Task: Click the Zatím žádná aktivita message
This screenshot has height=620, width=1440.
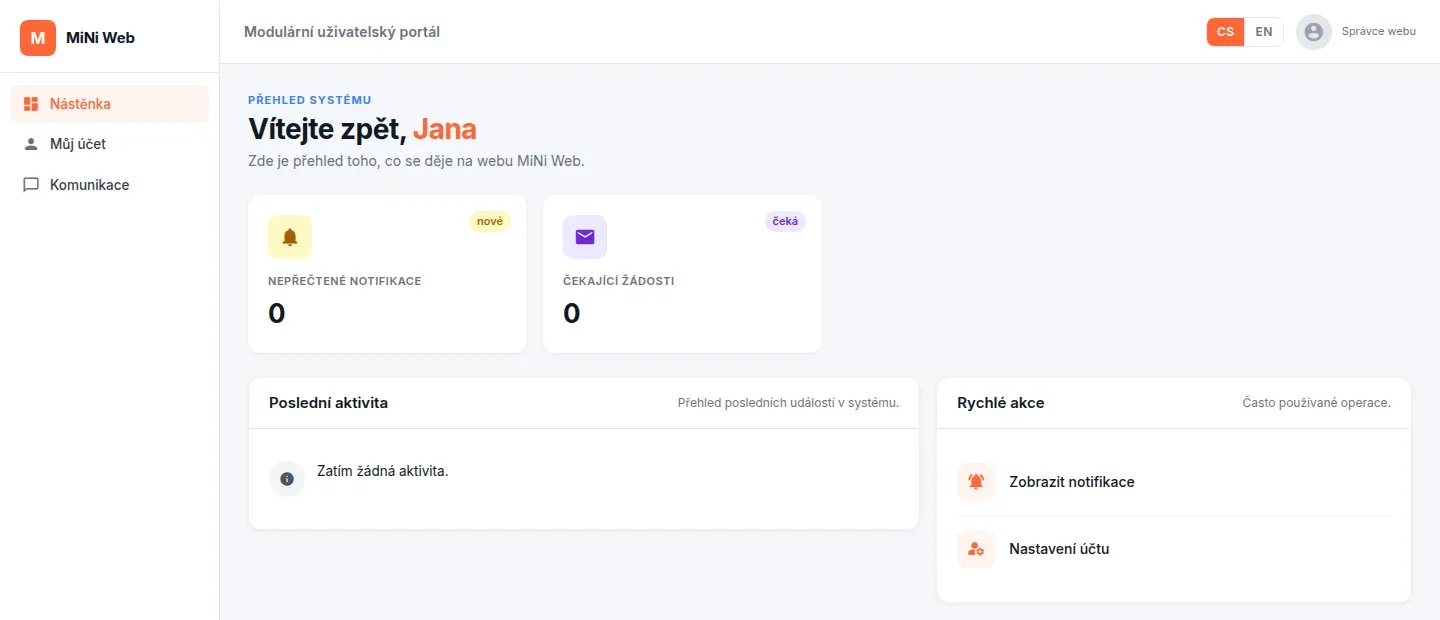Action: point(383,471)
